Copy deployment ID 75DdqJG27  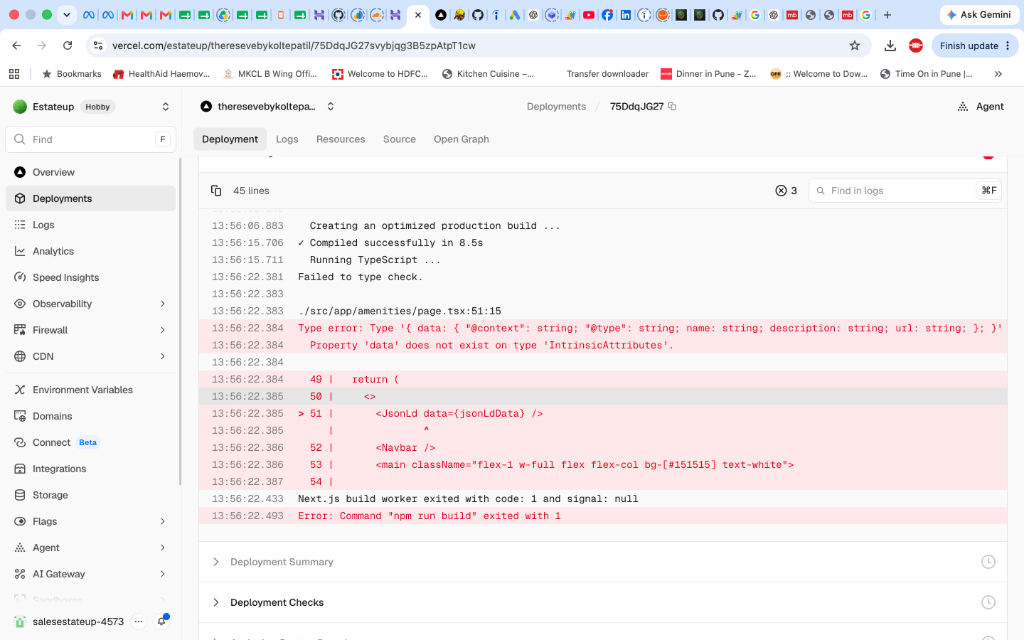(672, 106)
